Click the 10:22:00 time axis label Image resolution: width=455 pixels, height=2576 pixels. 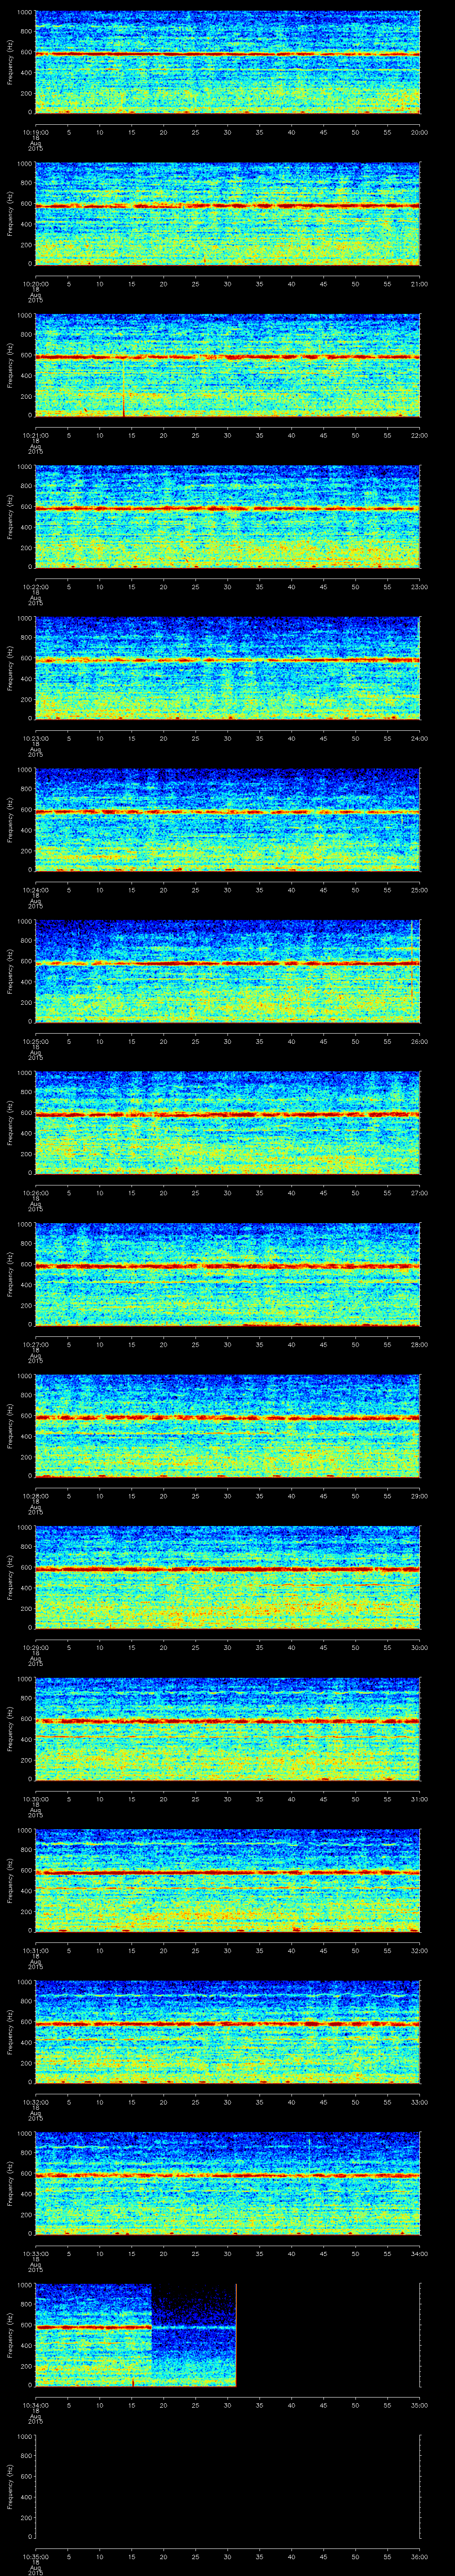pyautogui.click(x=35, y=586)
